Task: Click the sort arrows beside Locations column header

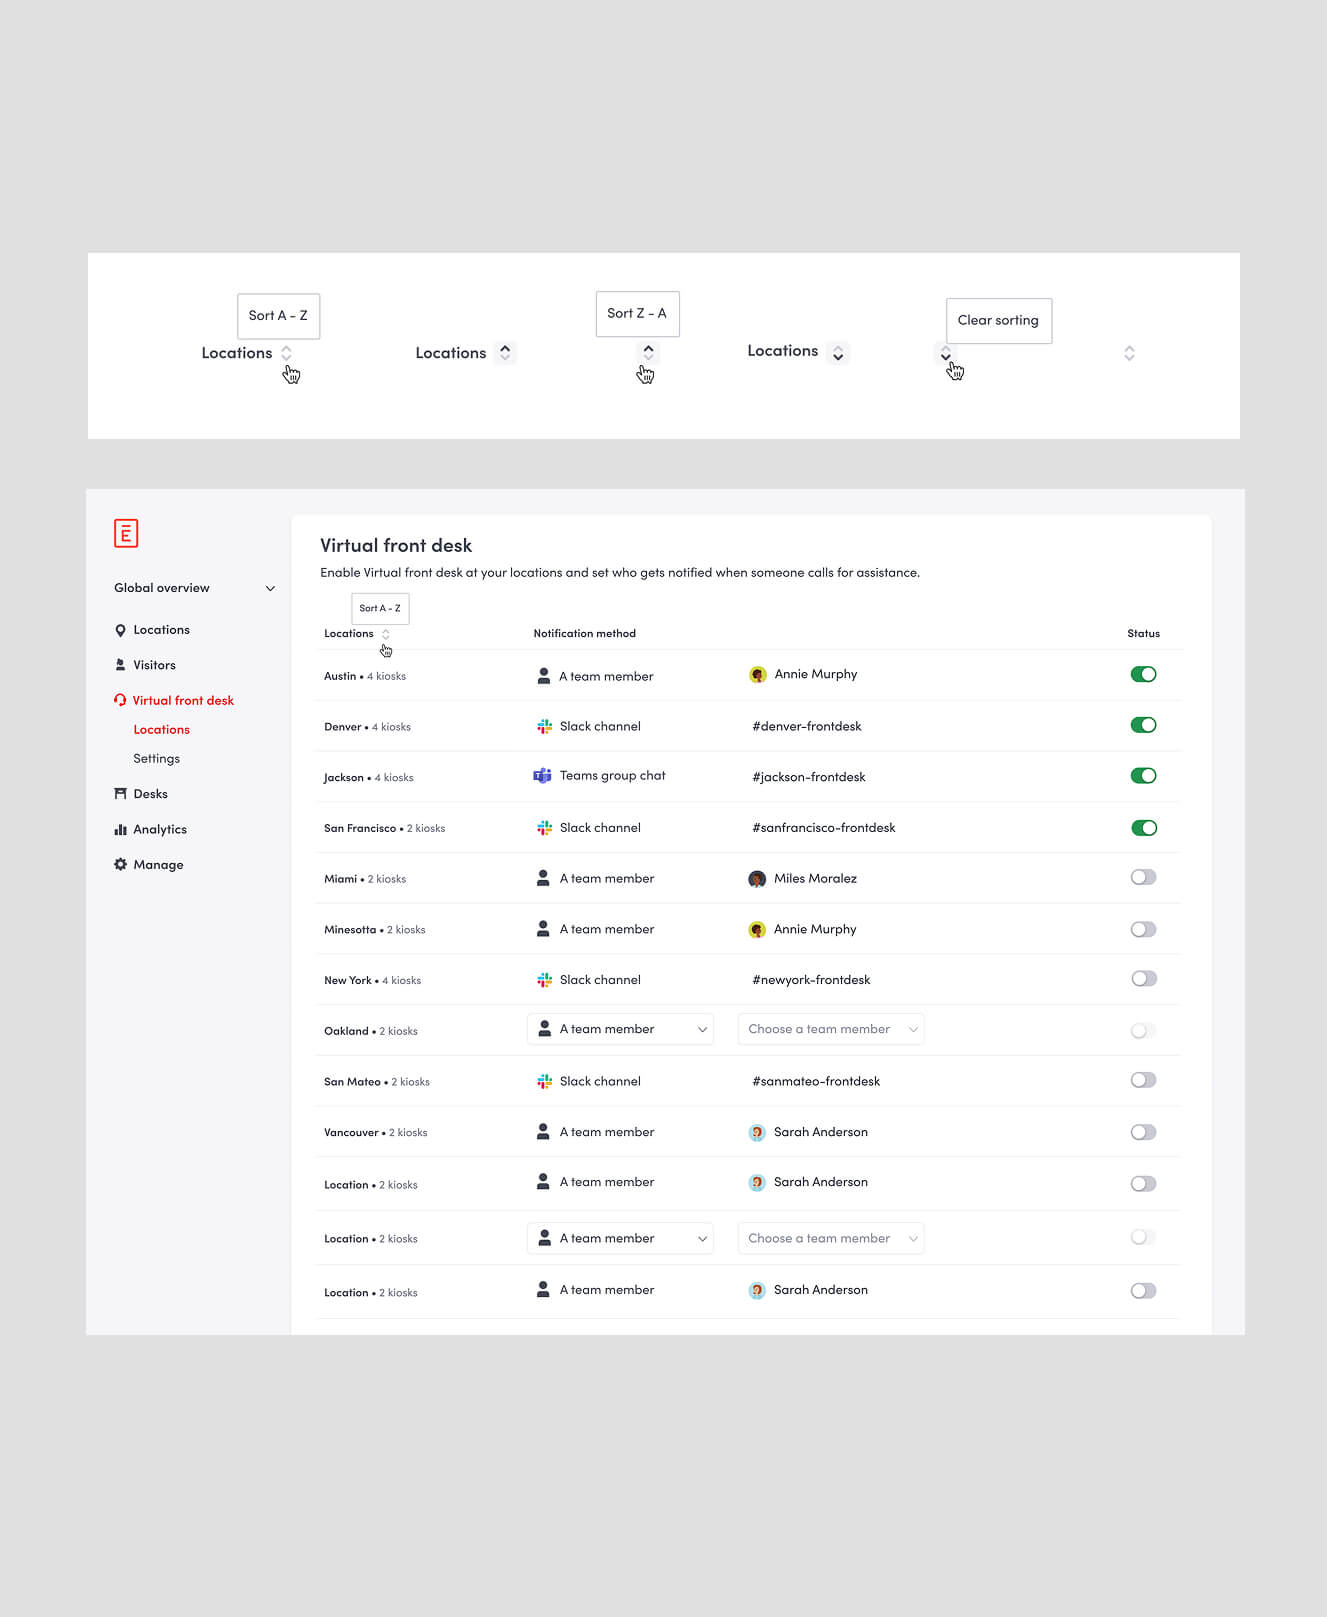Action: click(386, 634)
